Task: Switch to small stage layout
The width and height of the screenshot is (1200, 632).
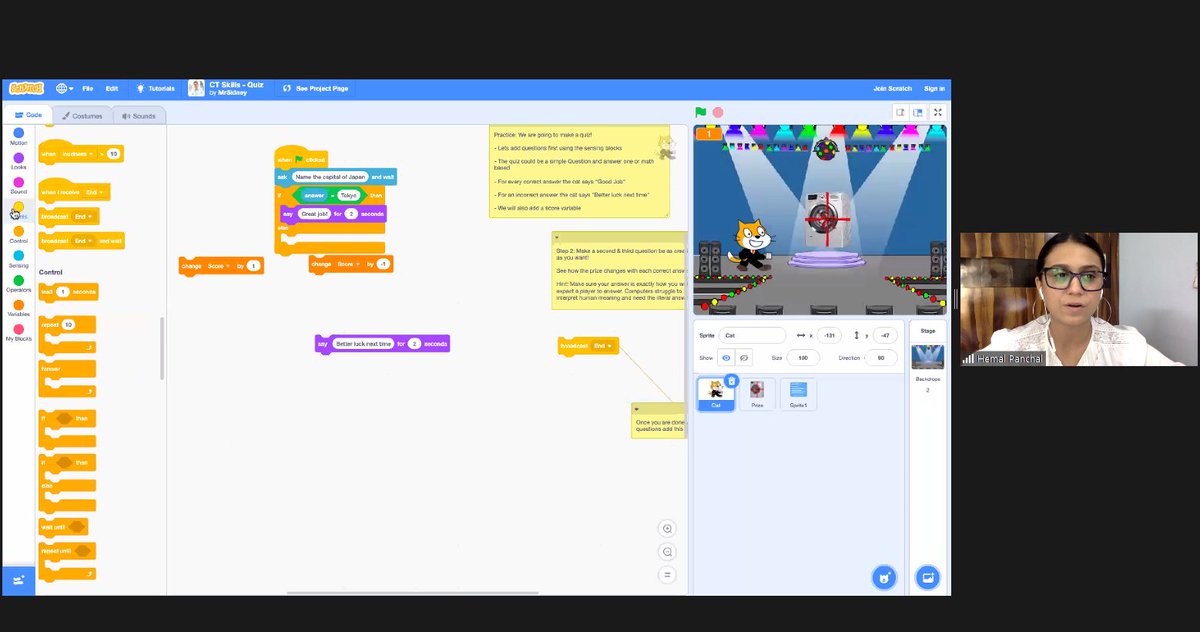Action: 900,112
